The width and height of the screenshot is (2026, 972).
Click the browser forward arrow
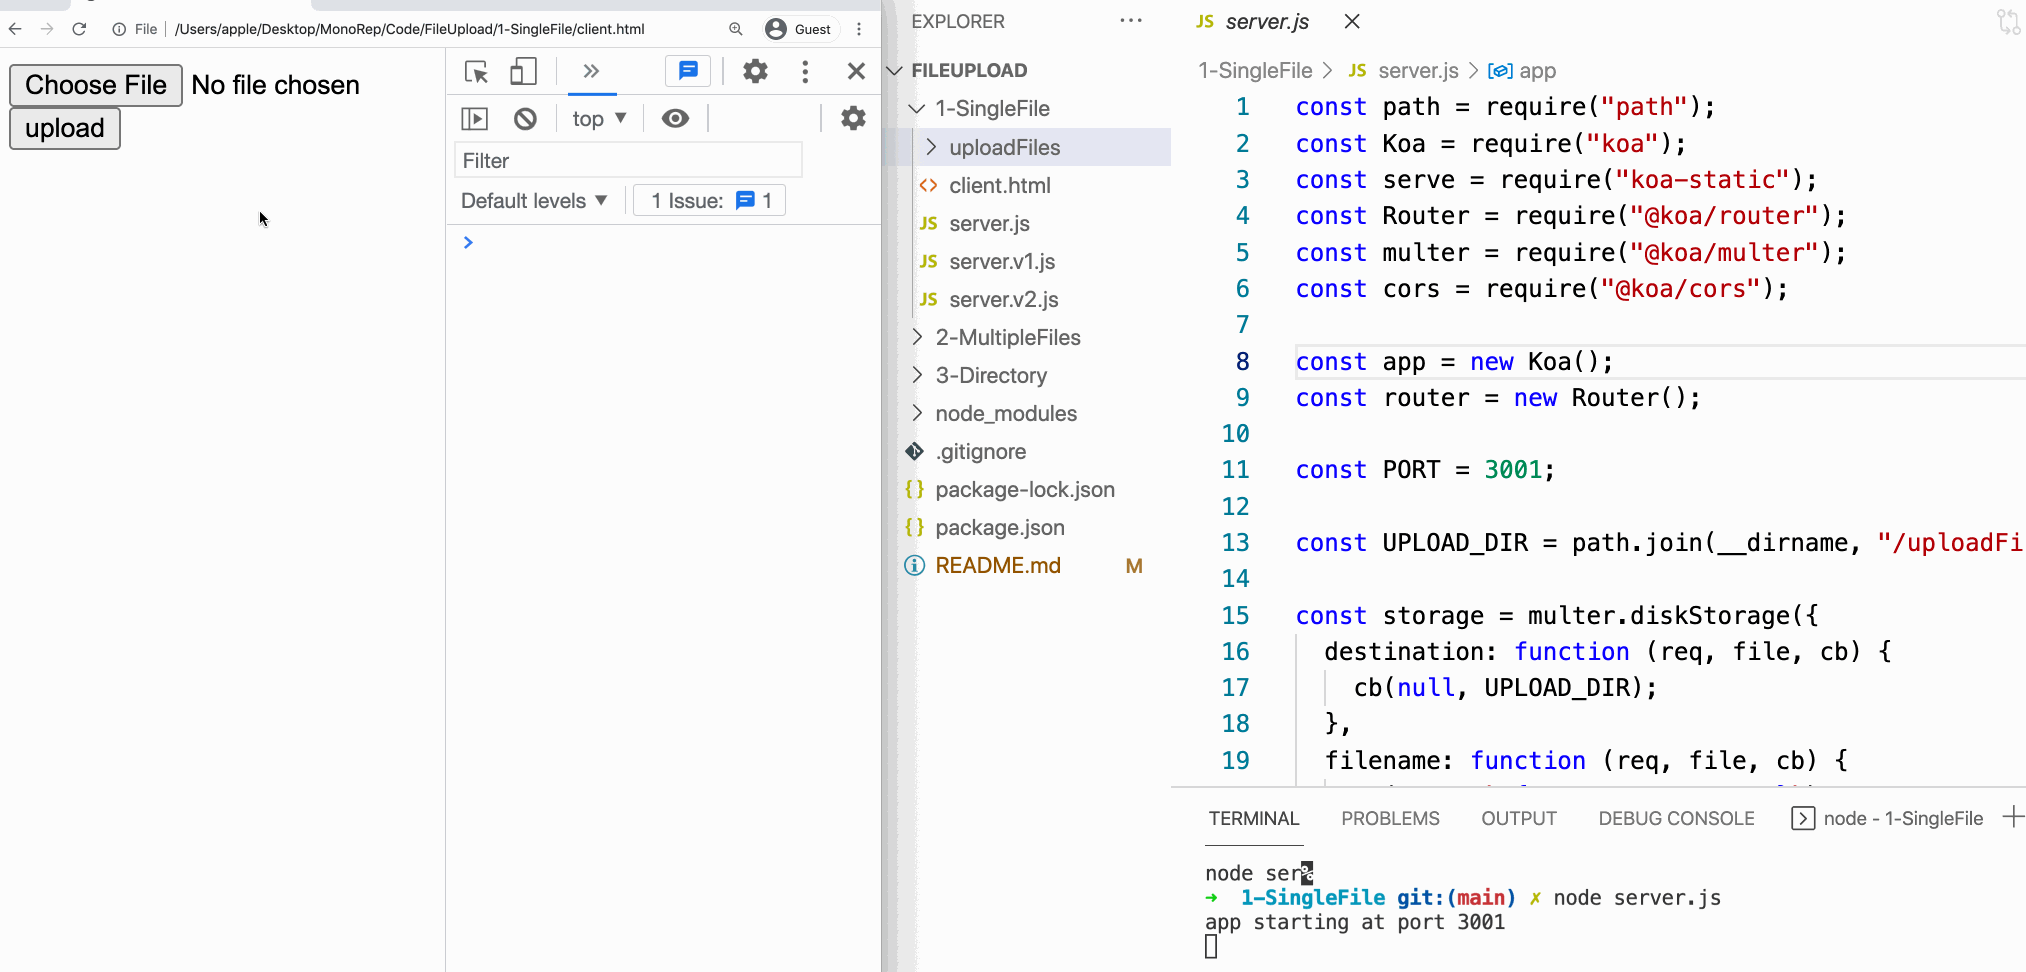click(x=47, y=29)
